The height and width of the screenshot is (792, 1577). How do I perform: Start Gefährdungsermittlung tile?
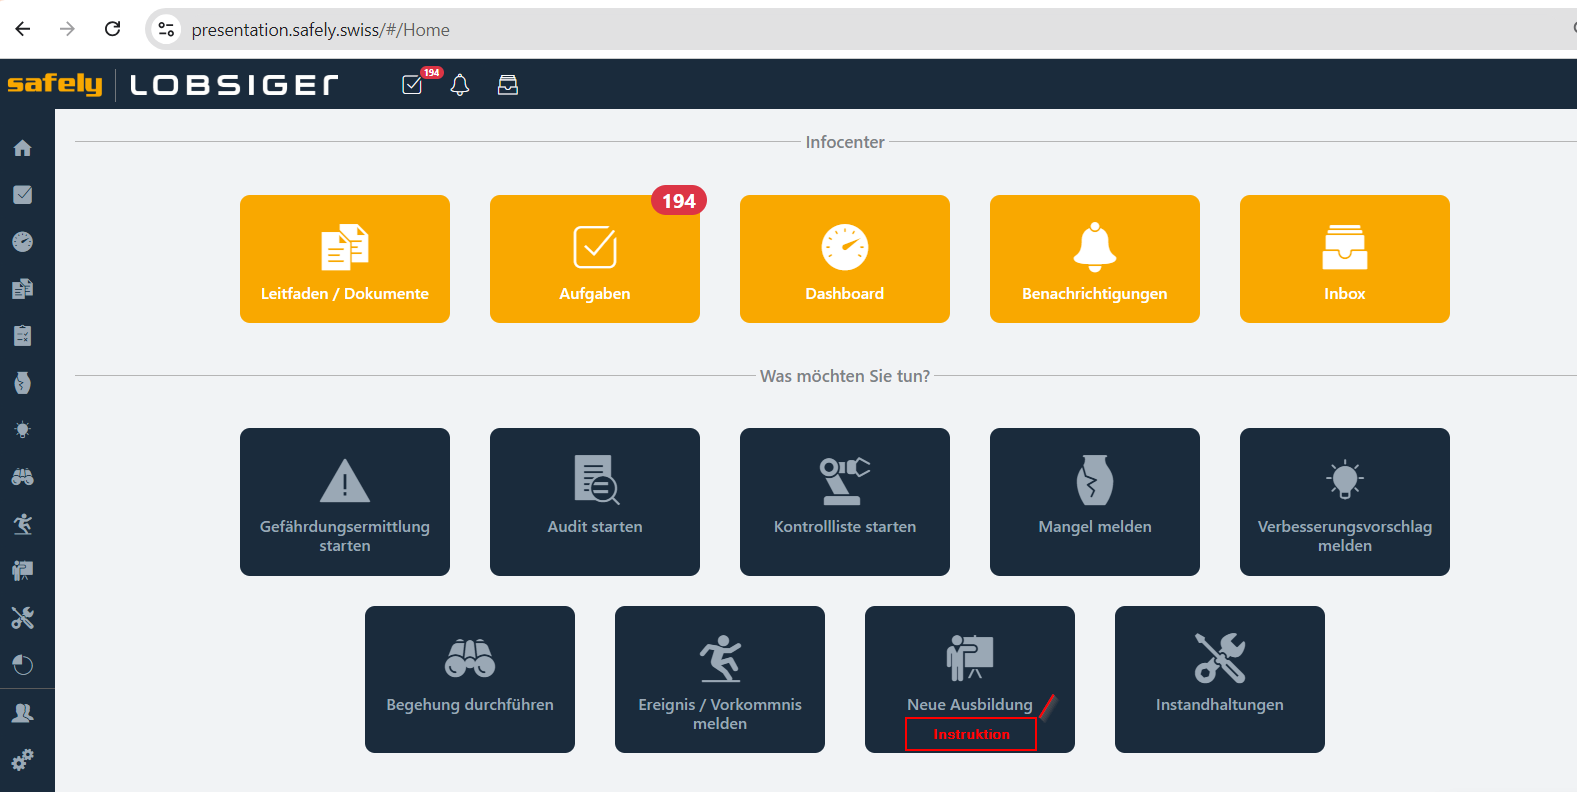[x=345, y=502]
